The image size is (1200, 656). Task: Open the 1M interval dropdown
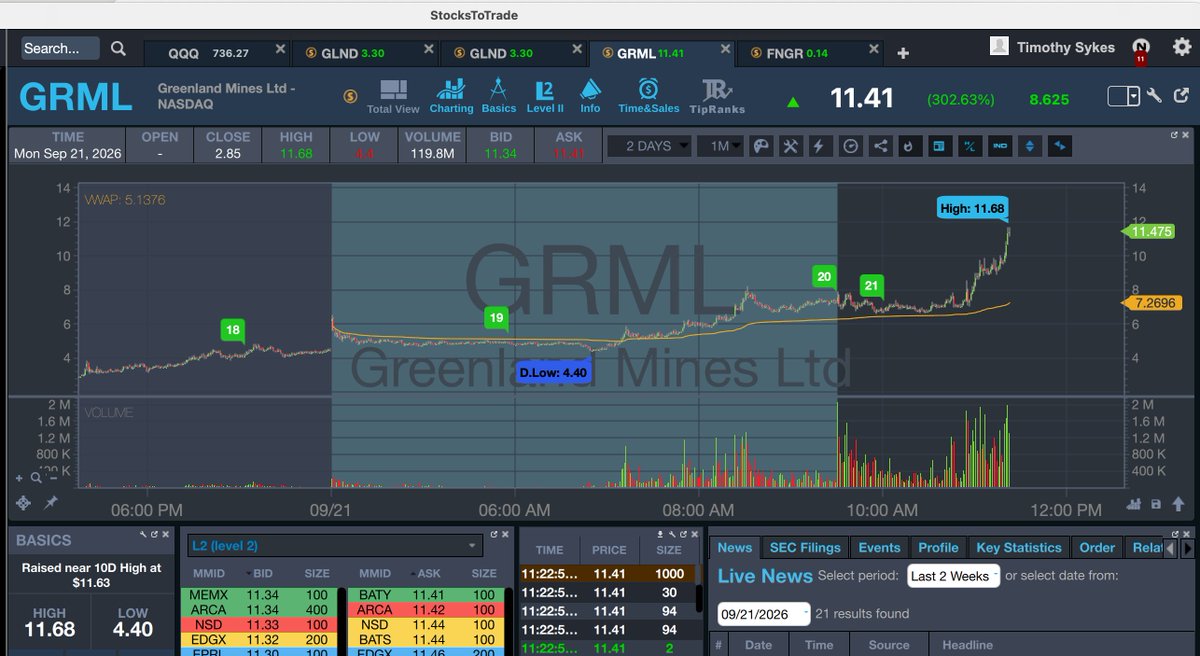click(x=721, y=146)
